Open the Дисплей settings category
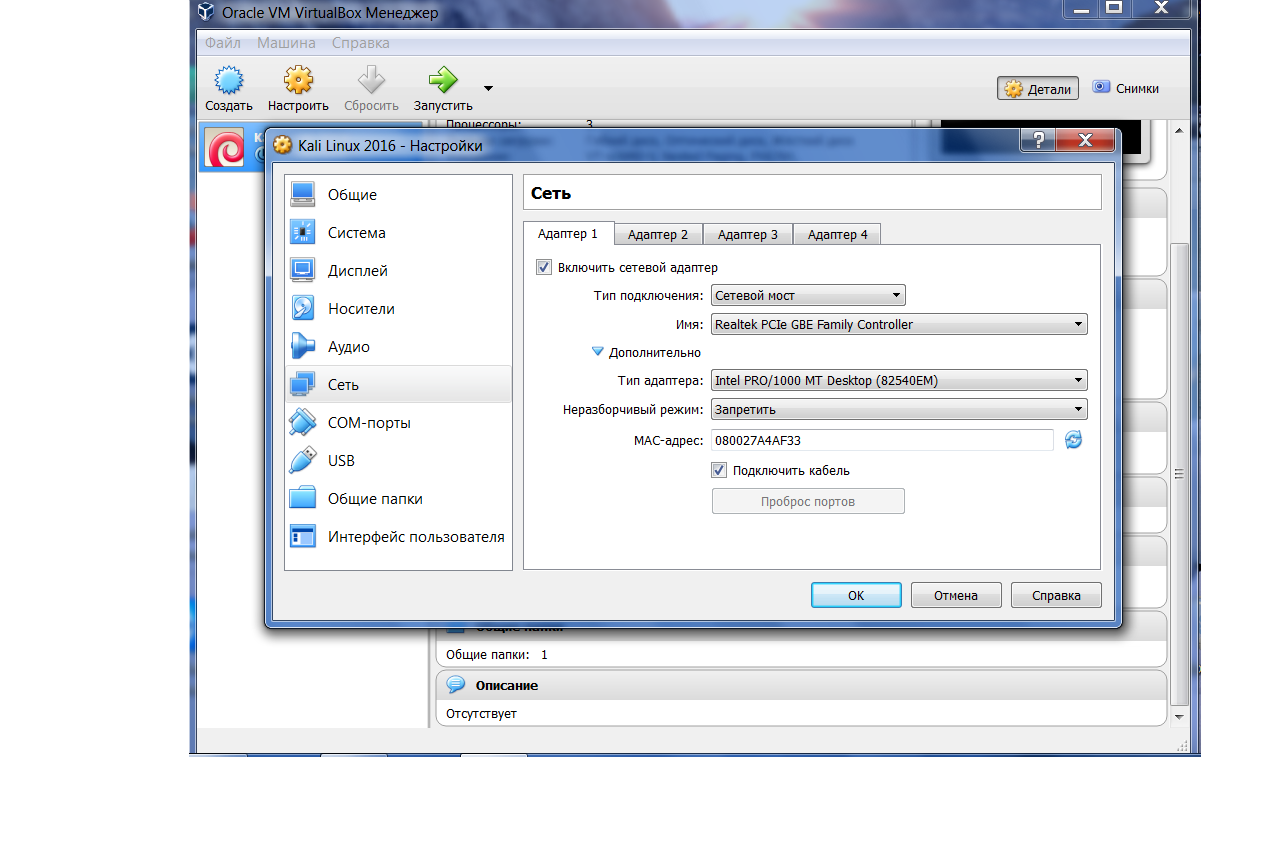This screenshot has height=850, width=1274. click(357, 271)
